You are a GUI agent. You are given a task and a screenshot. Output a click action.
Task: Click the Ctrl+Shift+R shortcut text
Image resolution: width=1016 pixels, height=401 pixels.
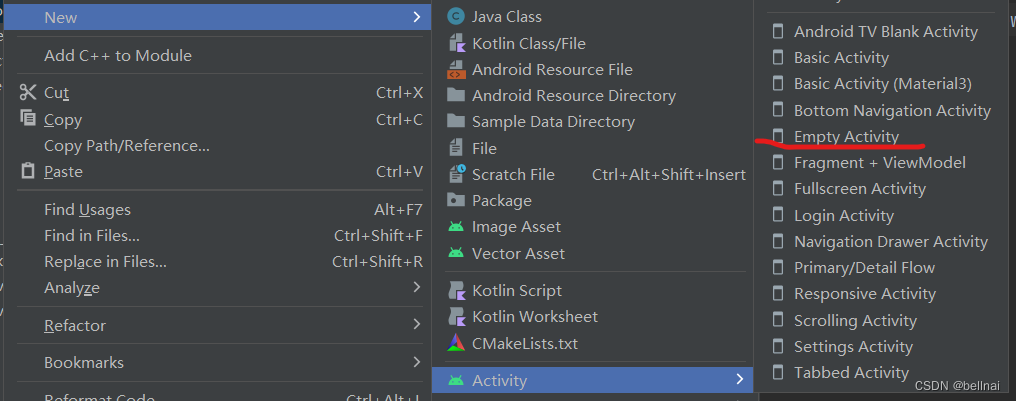378,262
